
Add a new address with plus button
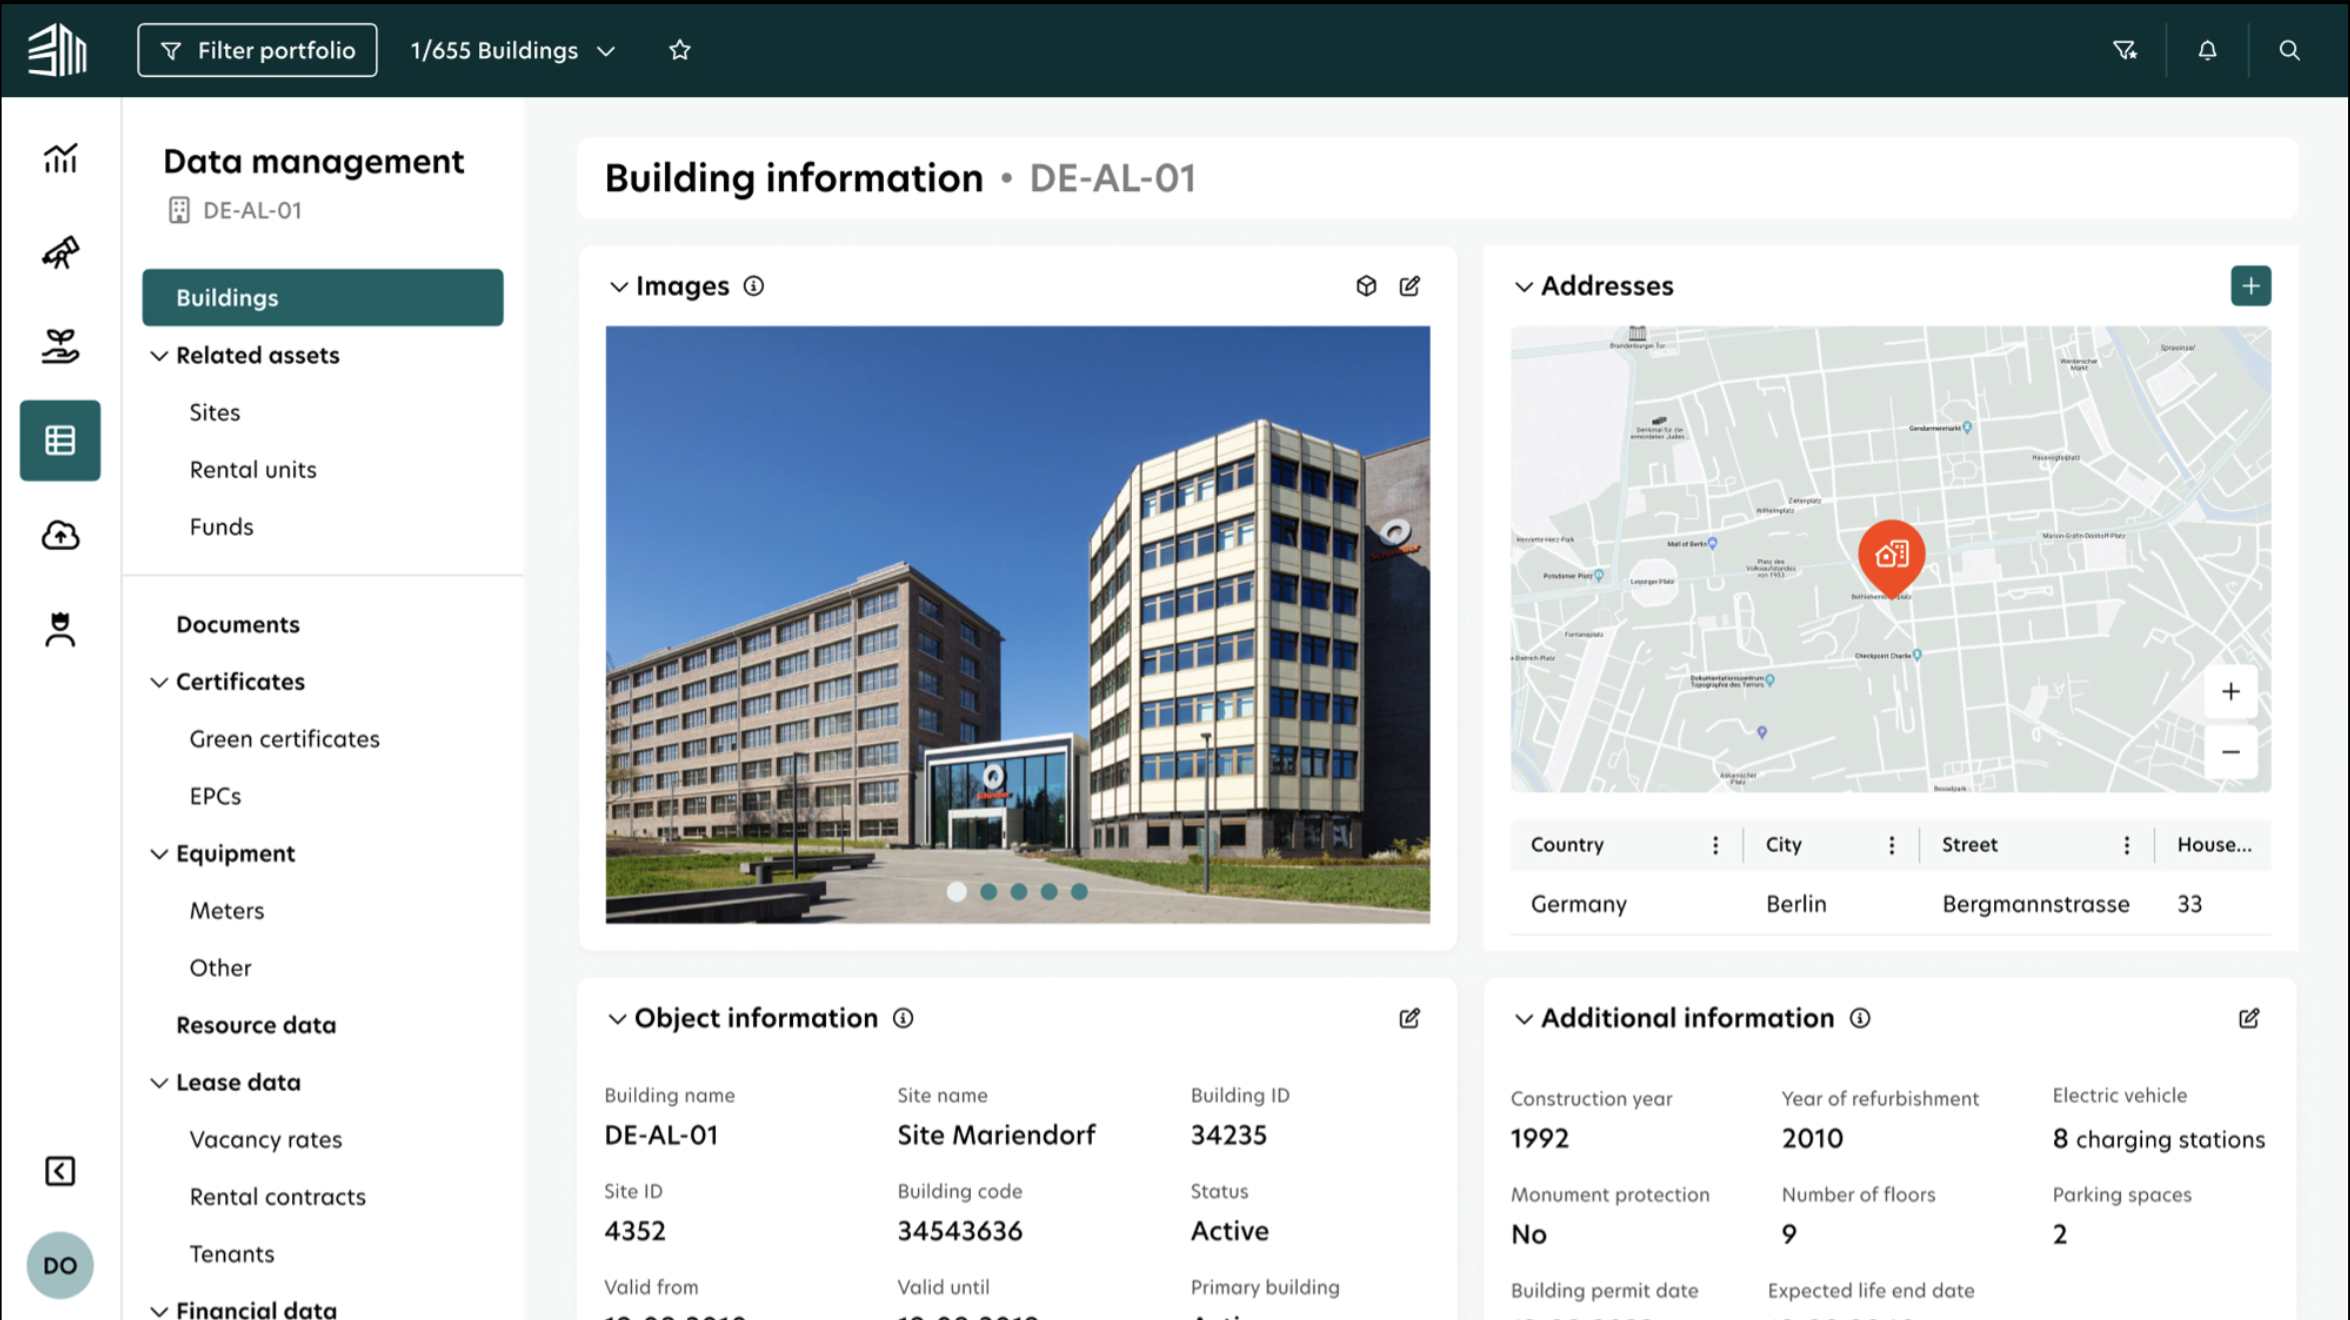click(x=2250, y=286)
